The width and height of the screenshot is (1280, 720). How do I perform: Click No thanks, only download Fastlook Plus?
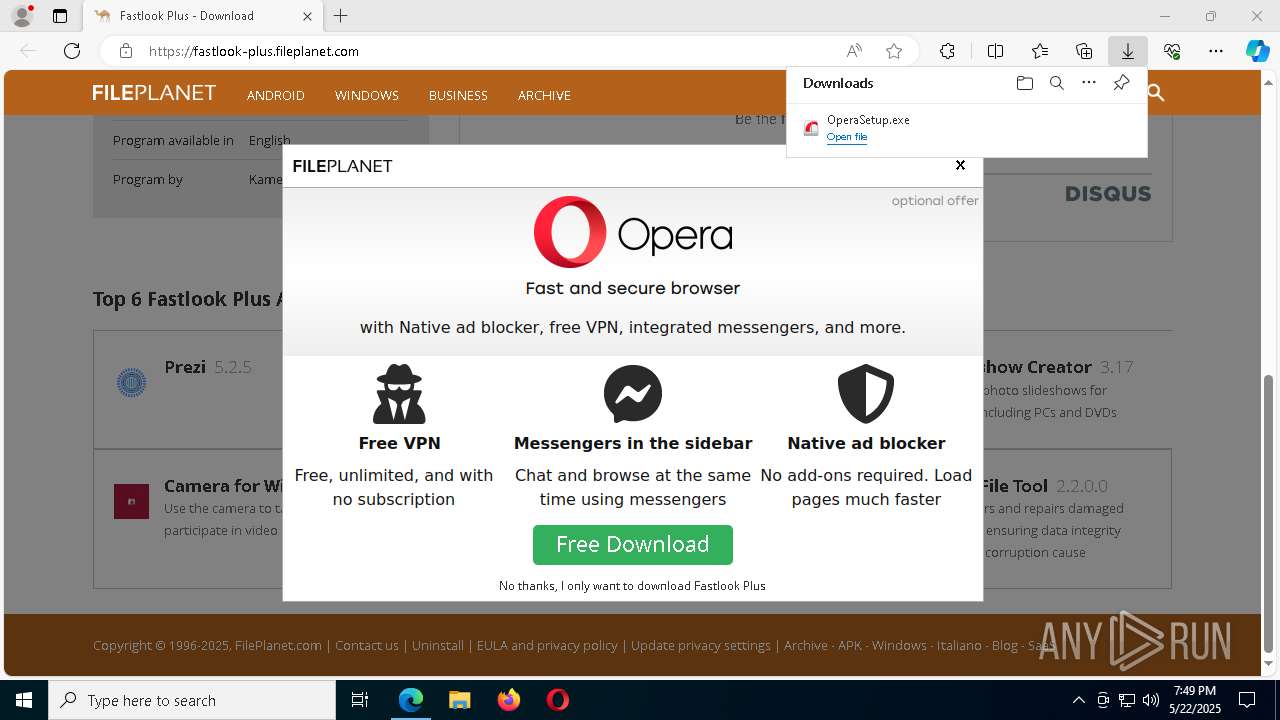click(632, 586)
